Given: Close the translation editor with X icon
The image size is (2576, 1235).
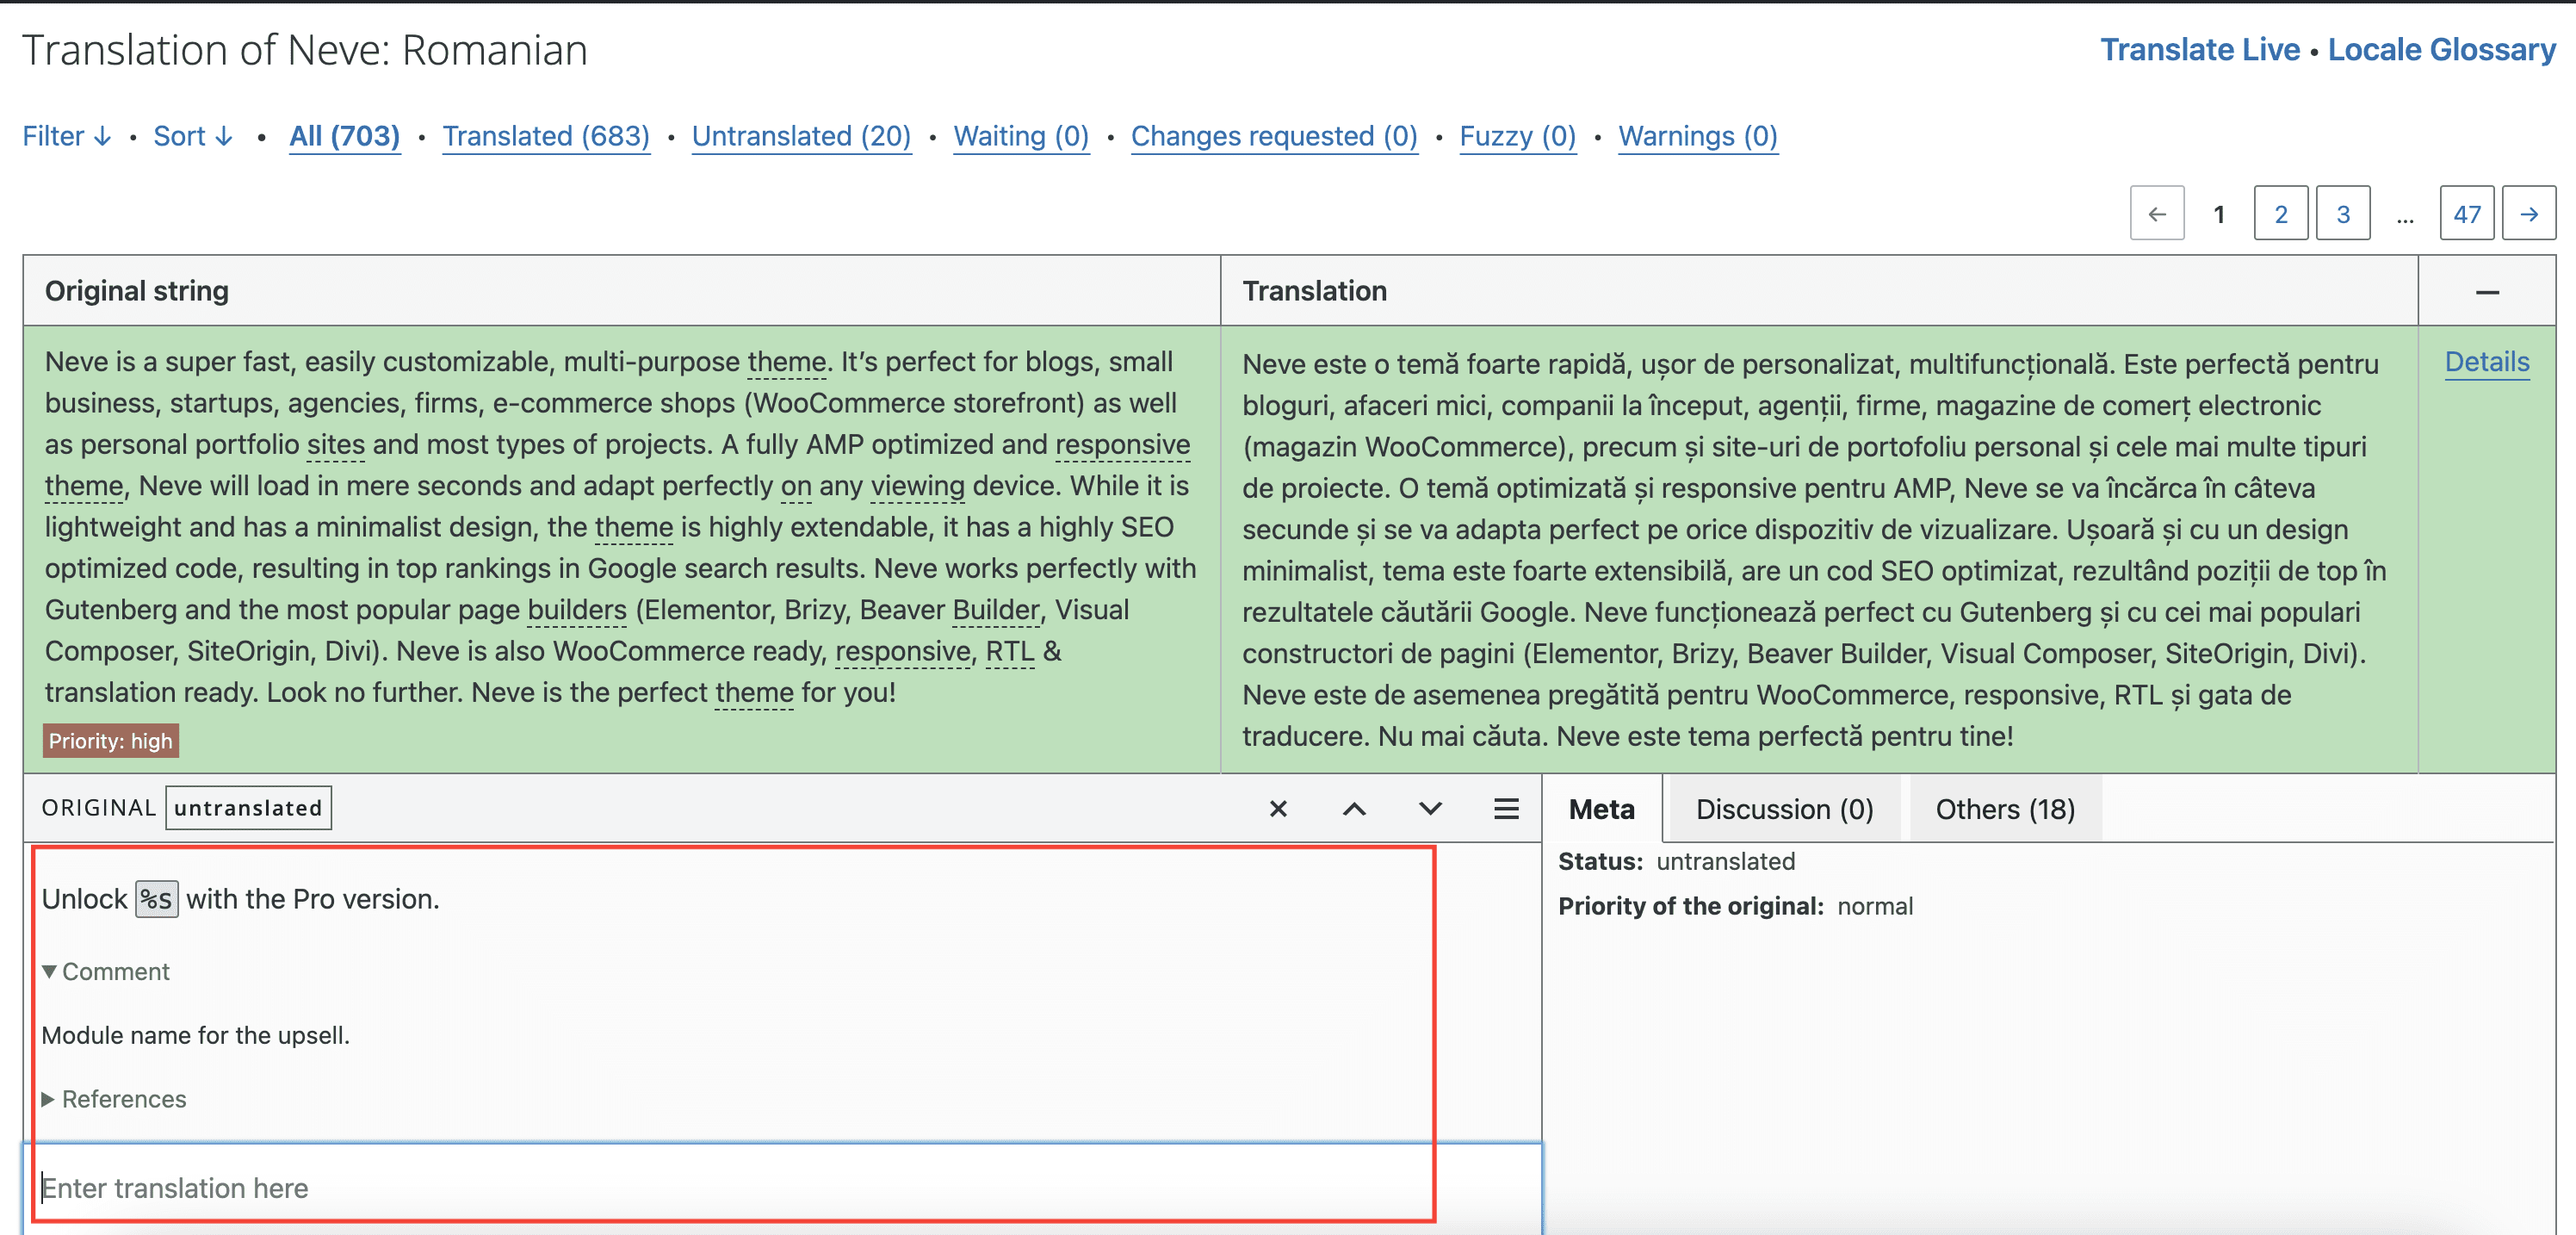Looking at the screenshot, I should [1278, 809].
